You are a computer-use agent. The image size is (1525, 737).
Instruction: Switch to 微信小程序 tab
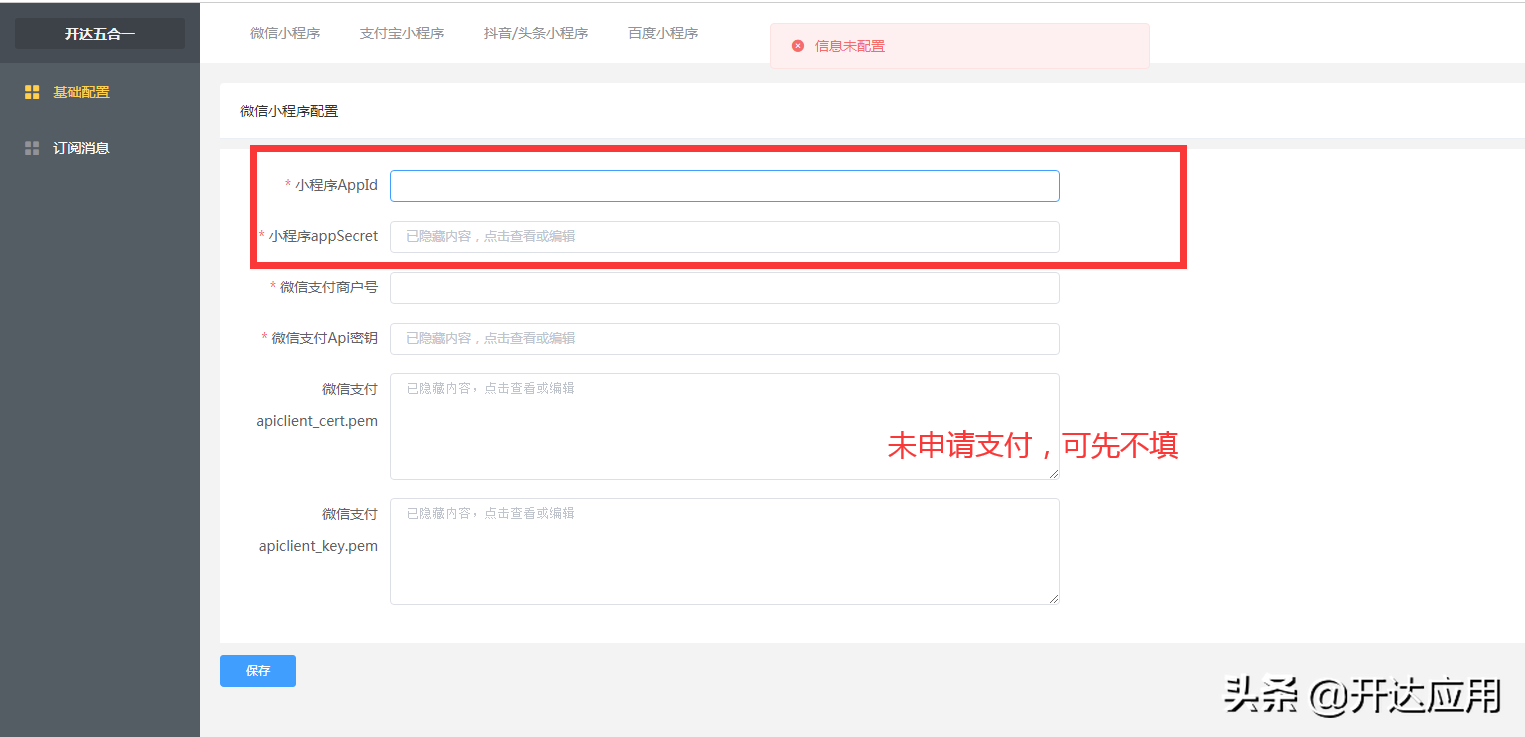285,33
